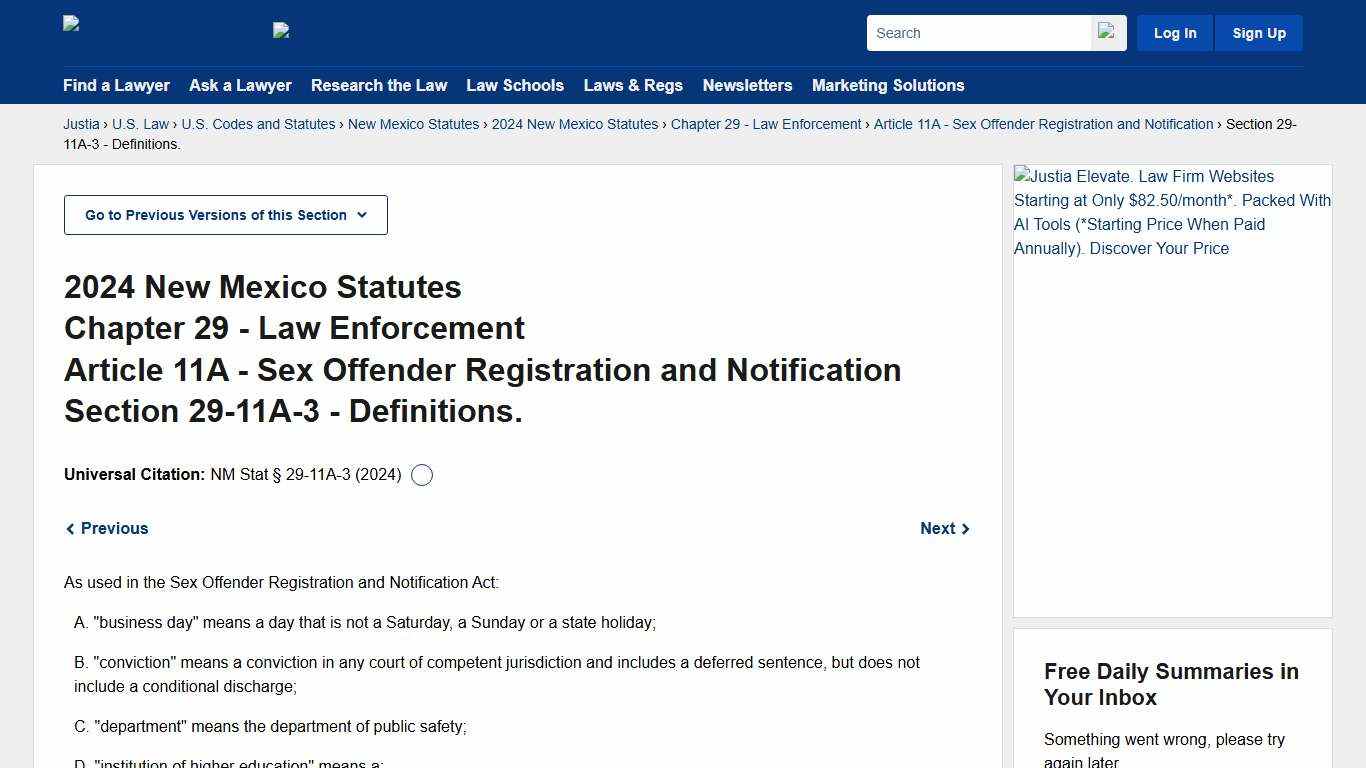Open Chapter 29 - Law Enforcement breadcrumb
The image size is (1366, 768).
tap(766, 124)
